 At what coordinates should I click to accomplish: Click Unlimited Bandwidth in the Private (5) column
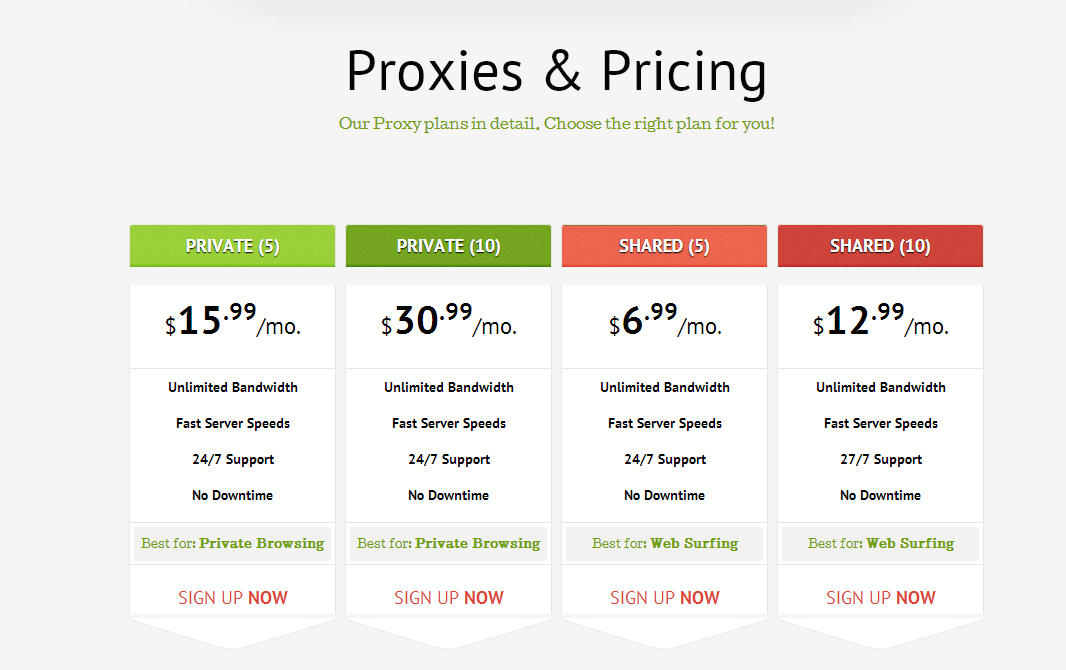pyautogui.click(x=233, y=387)
